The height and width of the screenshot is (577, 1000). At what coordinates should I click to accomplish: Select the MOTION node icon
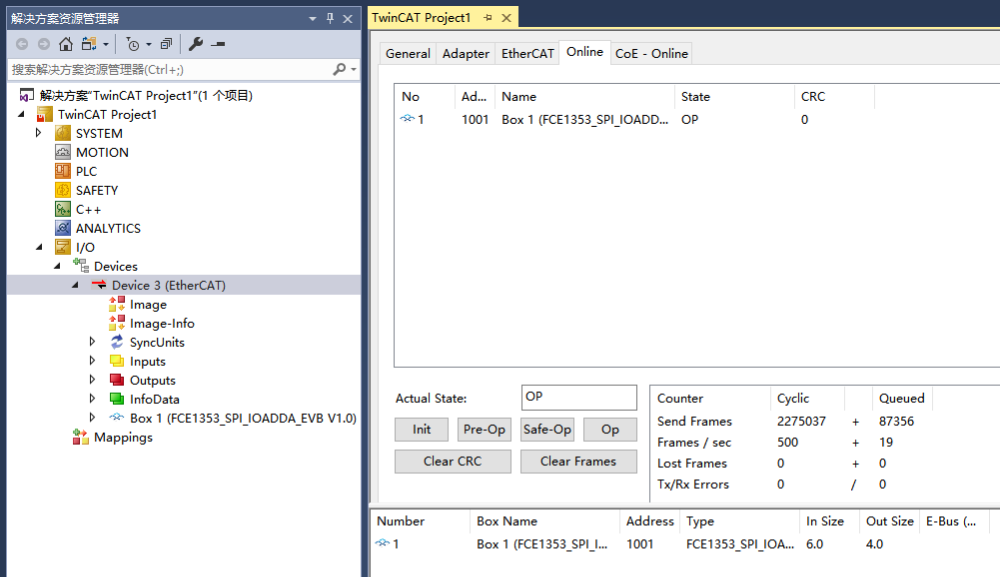tap(62, 152)
